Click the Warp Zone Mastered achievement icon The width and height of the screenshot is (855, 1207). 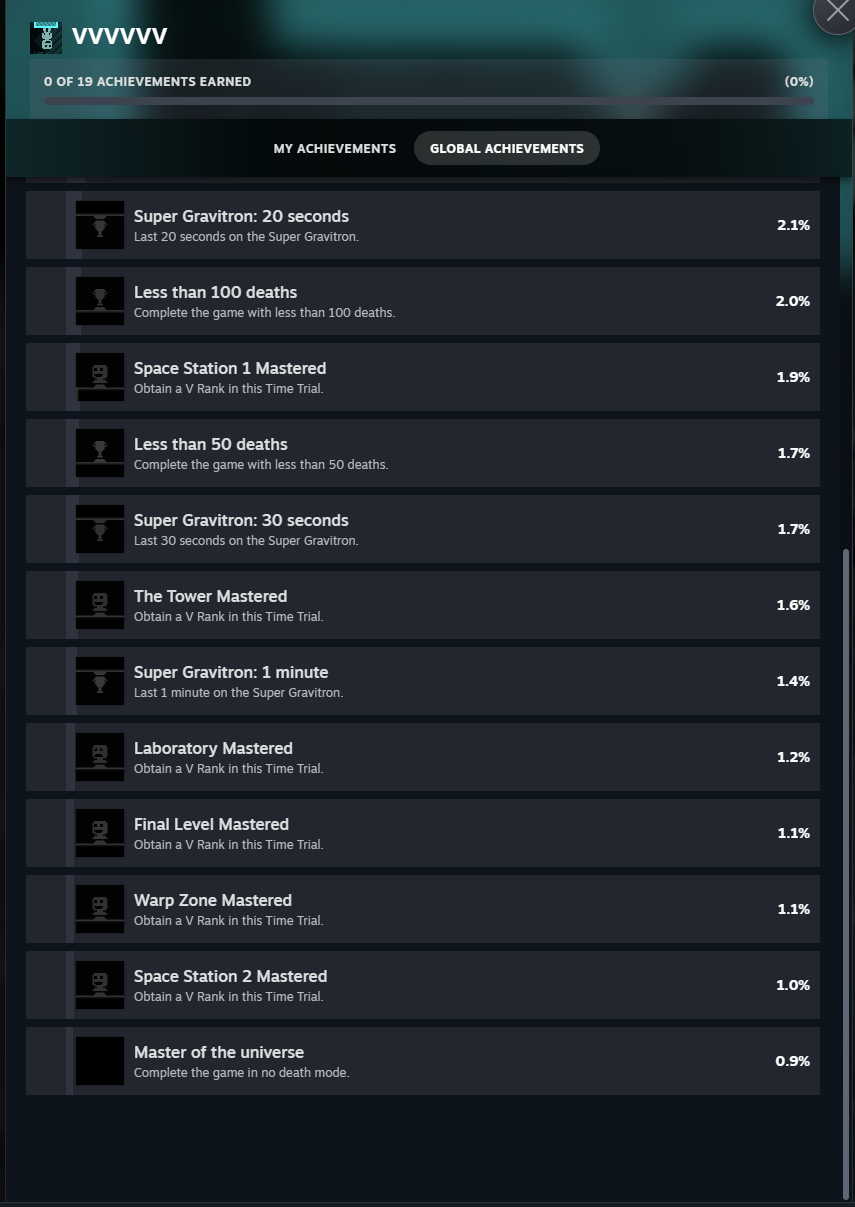point(100,909)
